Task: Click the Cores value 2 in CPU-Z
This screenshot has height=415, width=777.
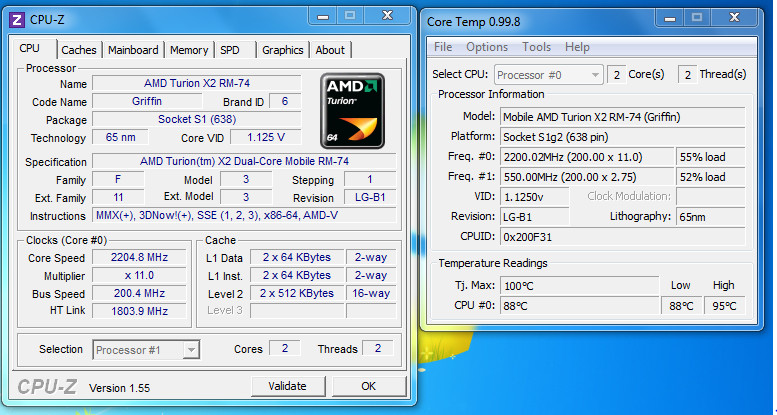Action: tap(285, 348)
